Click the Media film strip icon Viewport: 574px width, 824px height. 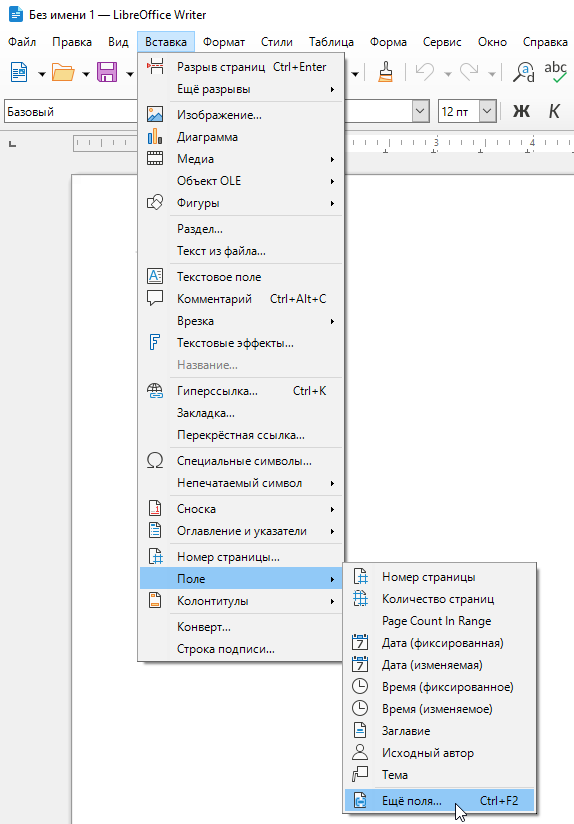(x=155, y=159)
